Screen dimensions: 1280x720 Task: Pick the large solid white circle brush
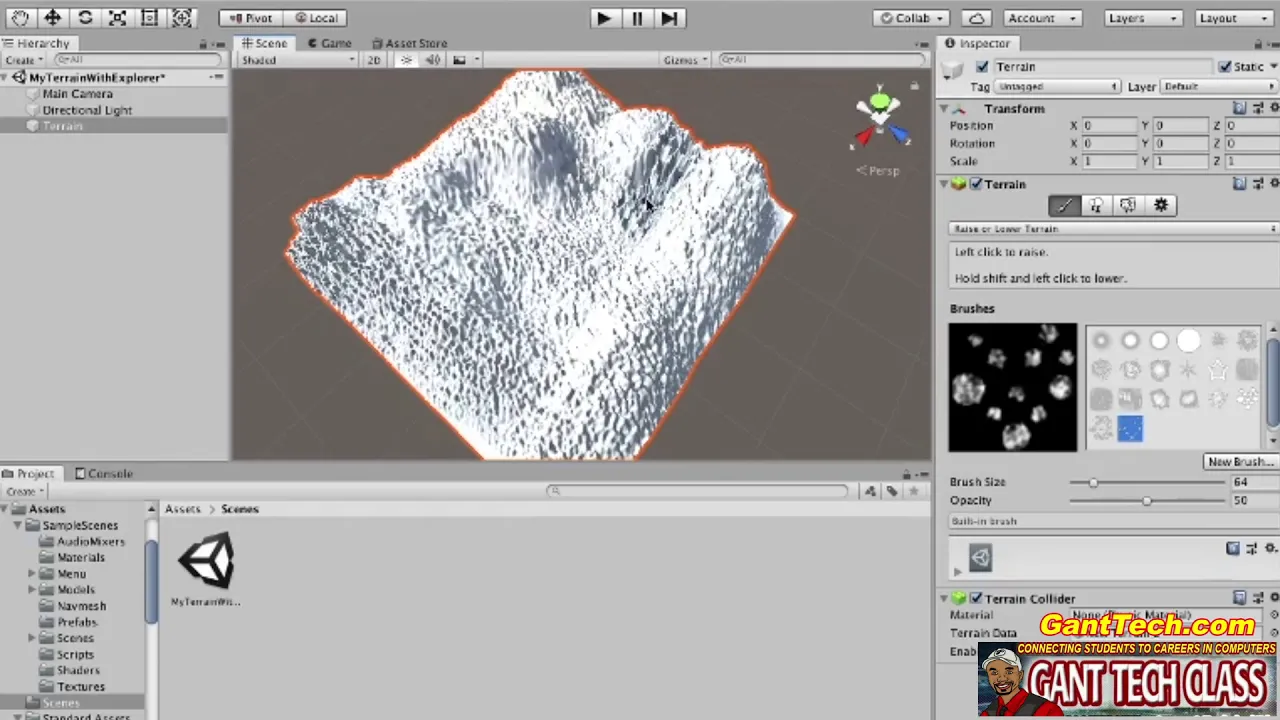(1188, 341)
